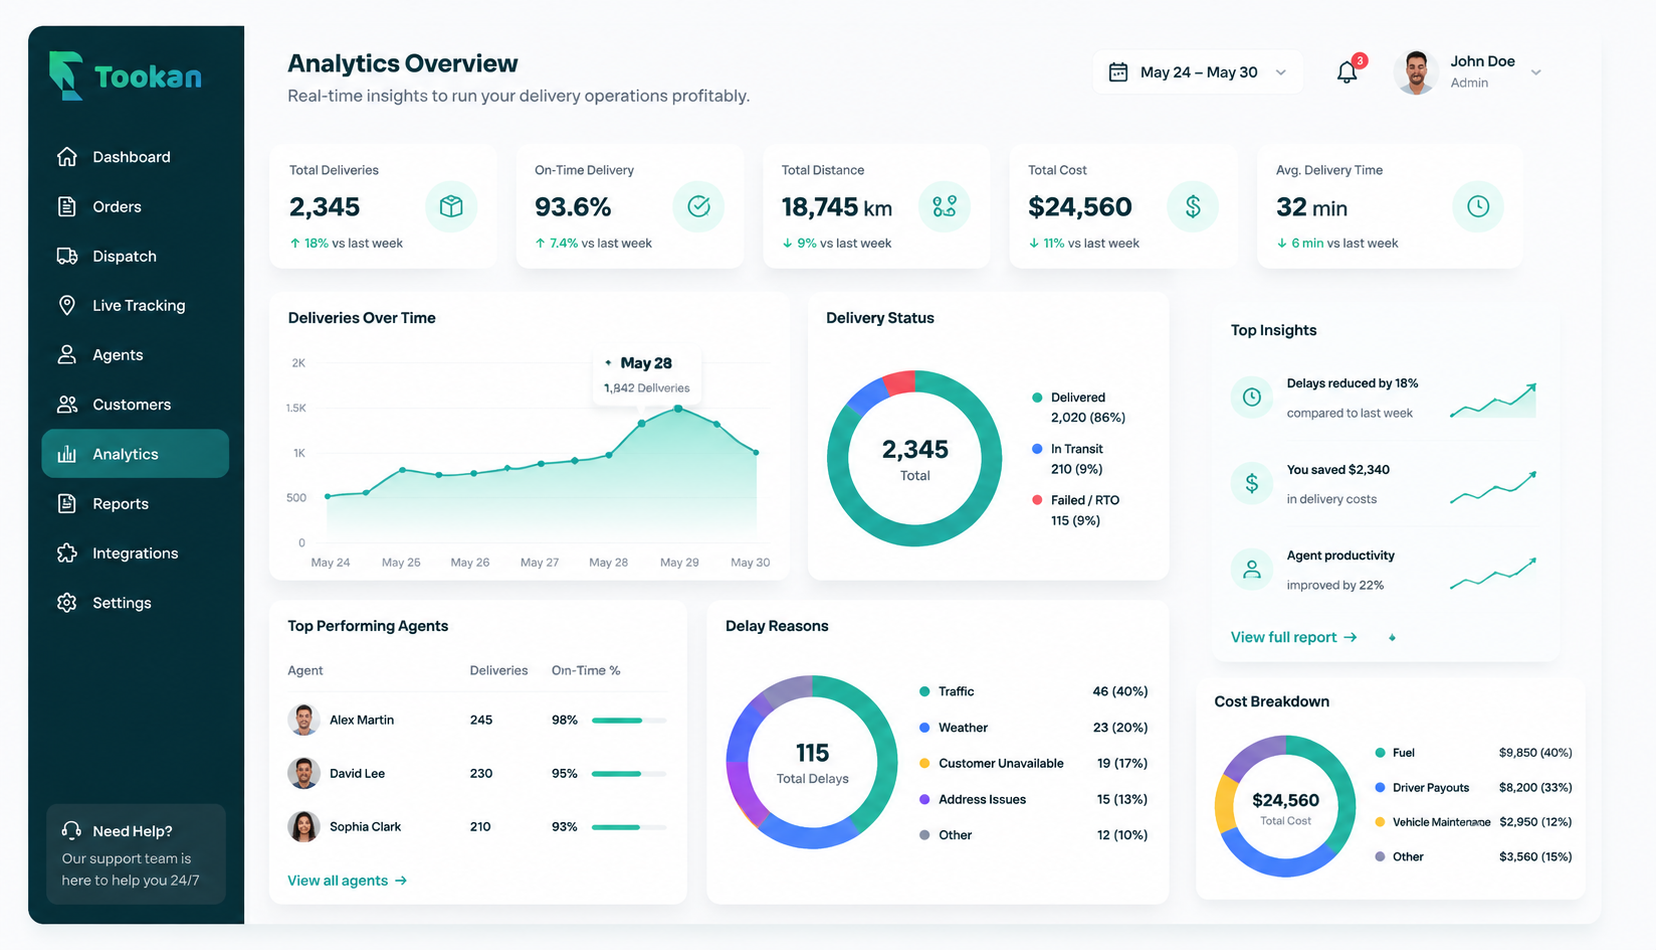Open the May 24 – May 30 date dropdown
The height and width of the screenshot is (950, 1656).
1198,72
